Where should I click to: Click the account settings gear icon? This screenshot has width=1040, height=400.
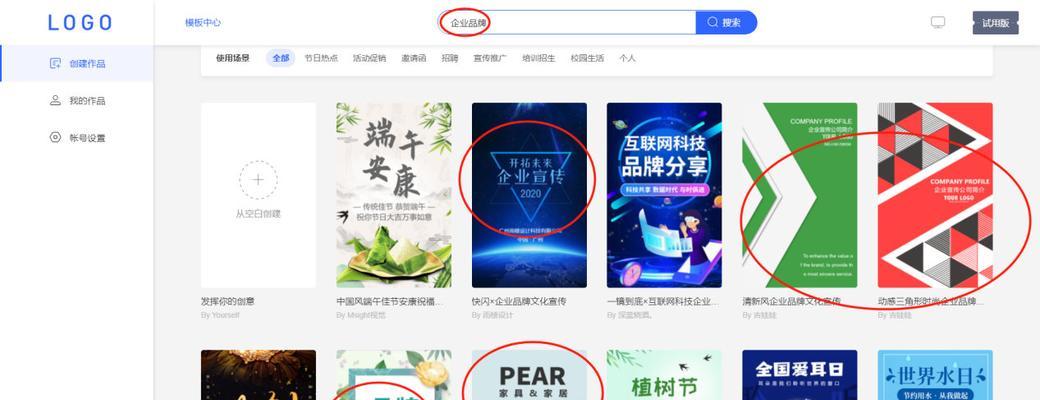[x=56, y=137]
